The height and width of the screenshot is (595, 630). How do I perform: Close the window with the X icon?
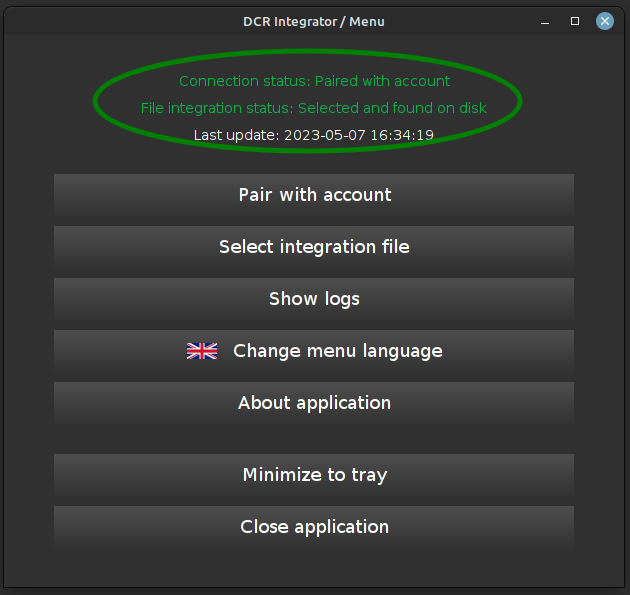605,21
